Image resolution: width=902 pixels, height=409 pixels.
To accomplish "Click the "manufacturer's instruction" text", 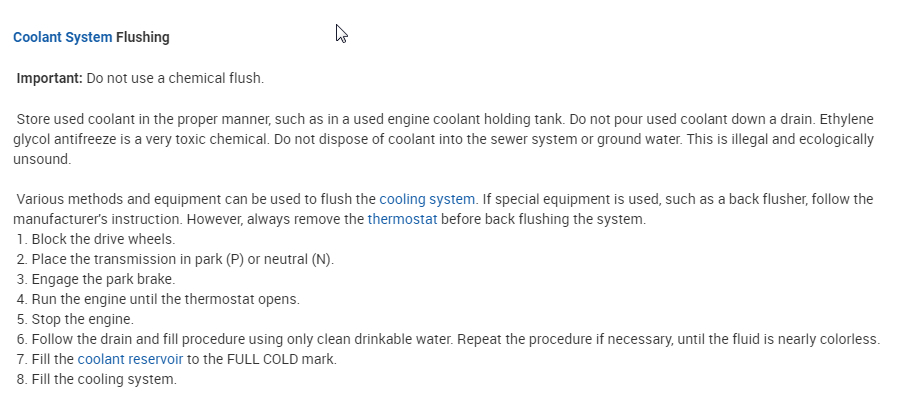I will click(x=95, y=218).
